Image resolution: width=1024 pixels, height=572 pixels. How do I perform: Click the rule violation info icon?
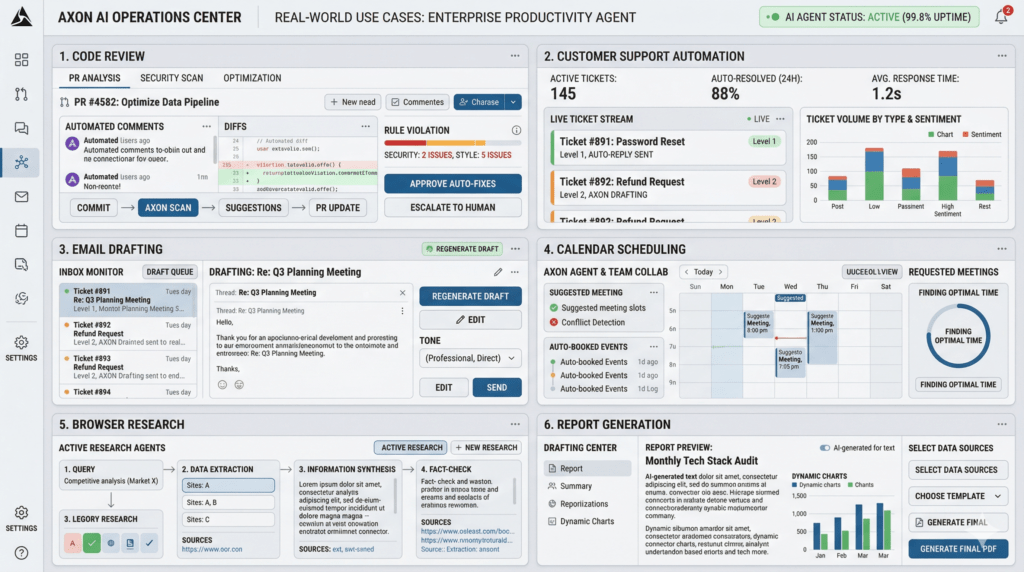click(x=516, y=130)
